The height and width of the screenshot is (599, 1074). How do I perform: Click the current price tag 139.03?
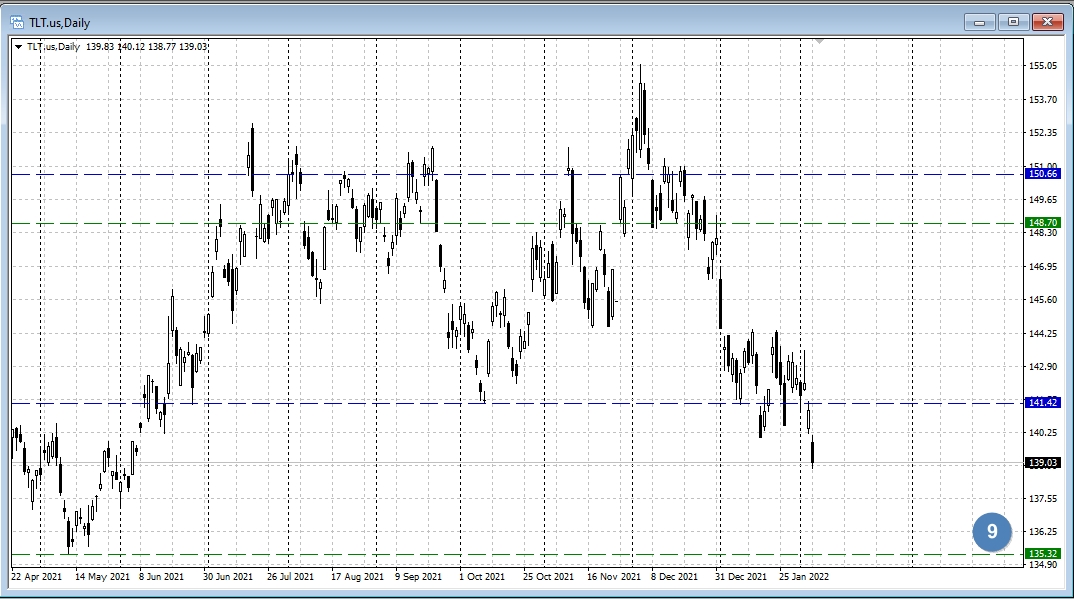1042,463
